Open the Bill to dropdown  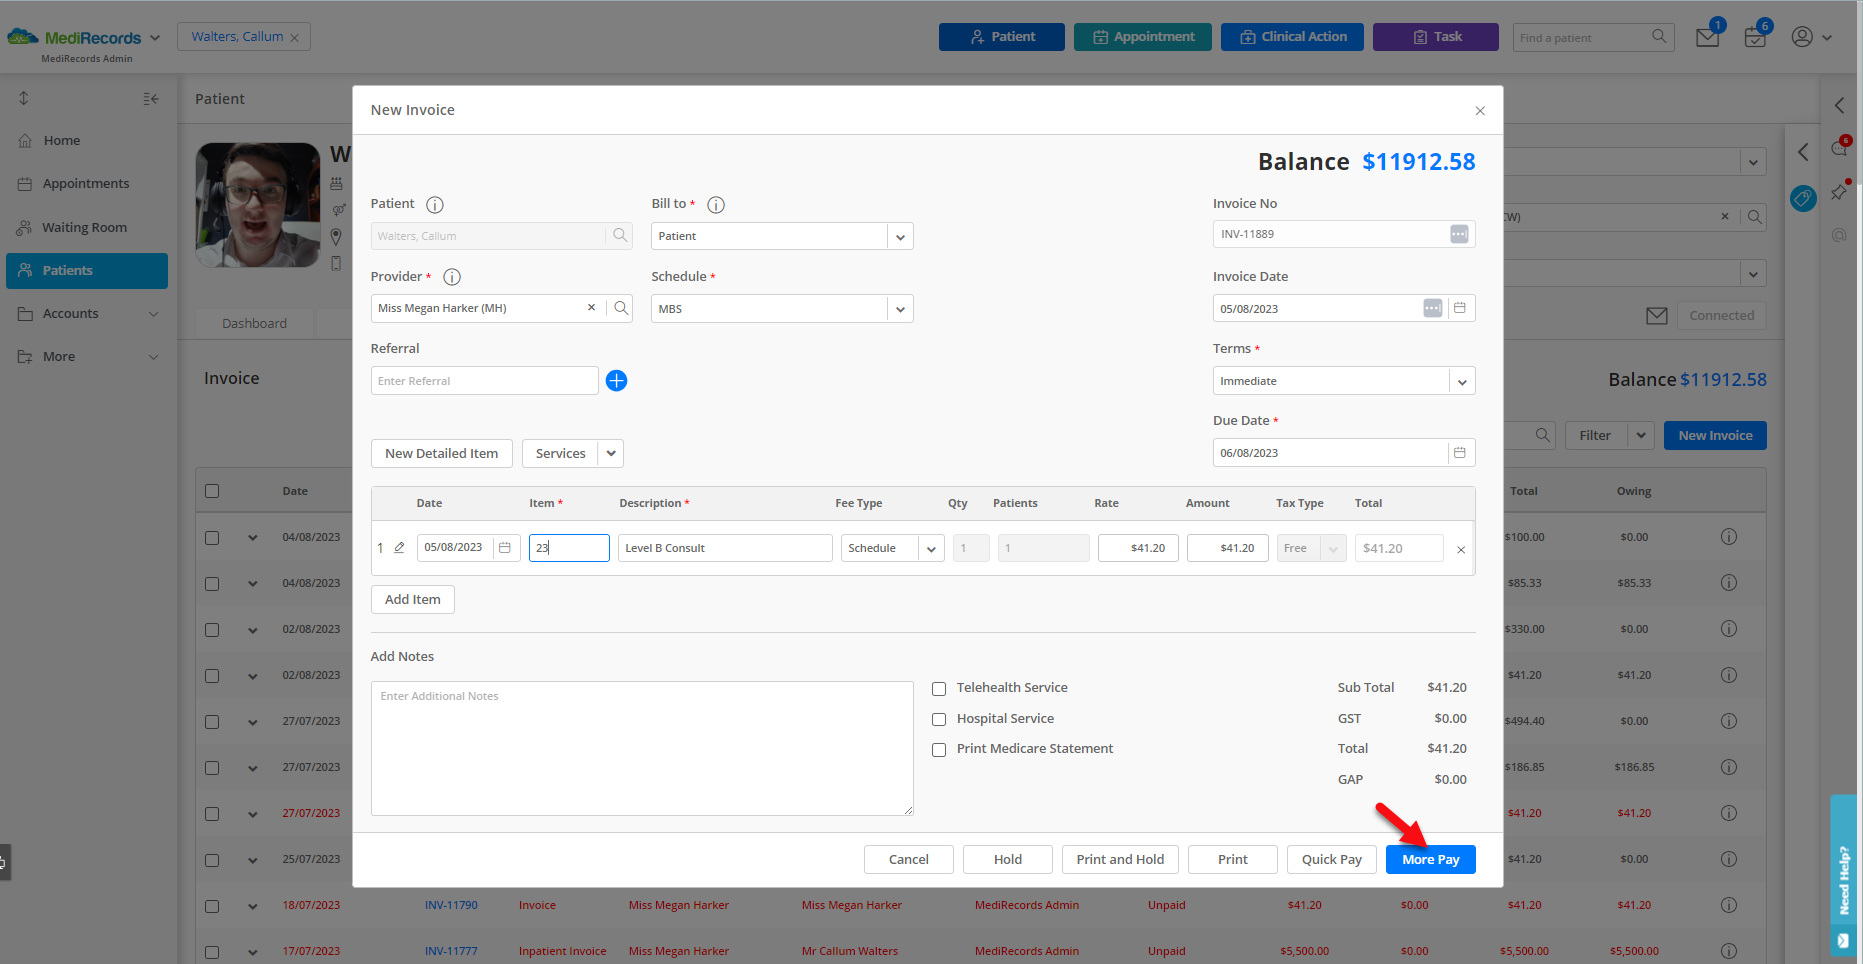click(900, 237)
